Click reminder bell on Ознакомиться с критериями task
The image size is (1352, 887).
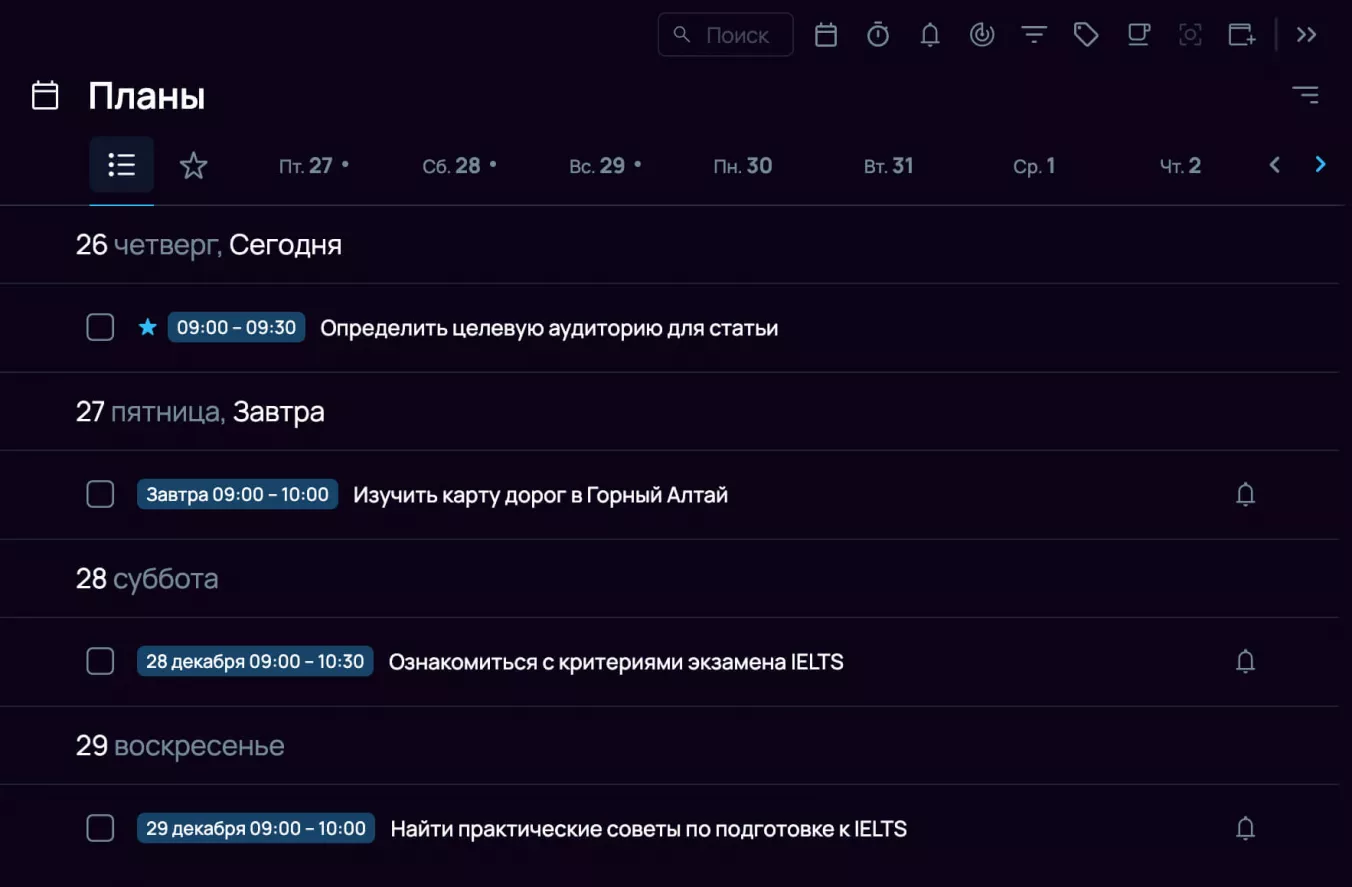tap(1245, 661)
